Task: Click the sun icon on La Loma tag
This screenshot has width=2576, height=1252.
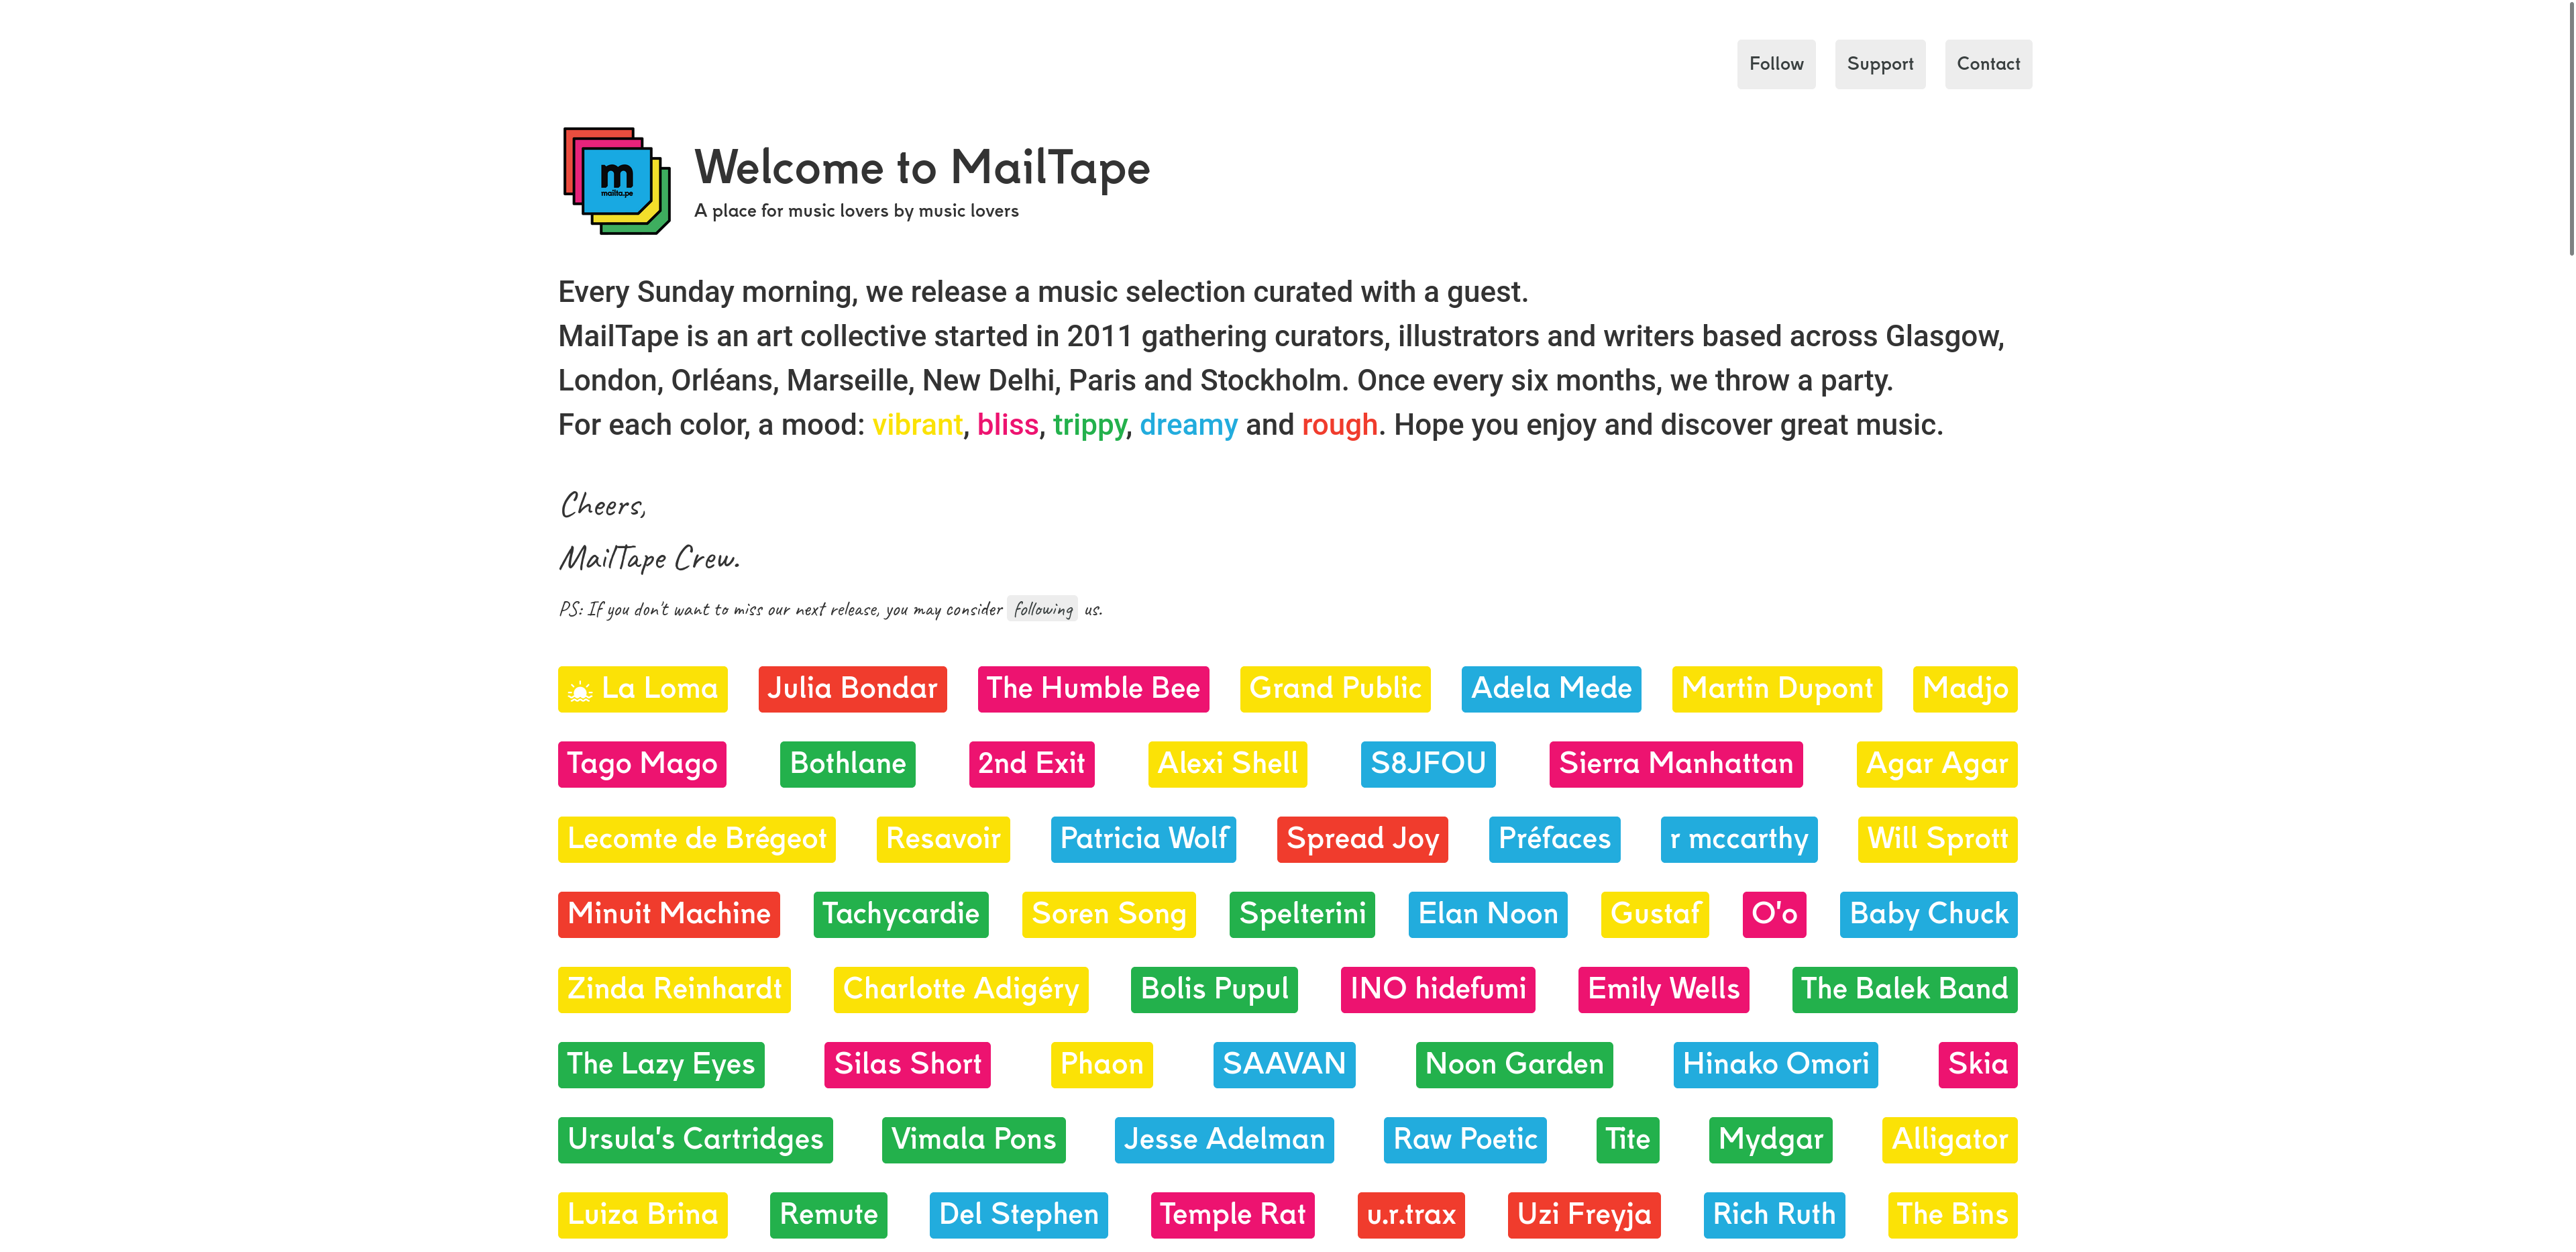Action: 580,690
